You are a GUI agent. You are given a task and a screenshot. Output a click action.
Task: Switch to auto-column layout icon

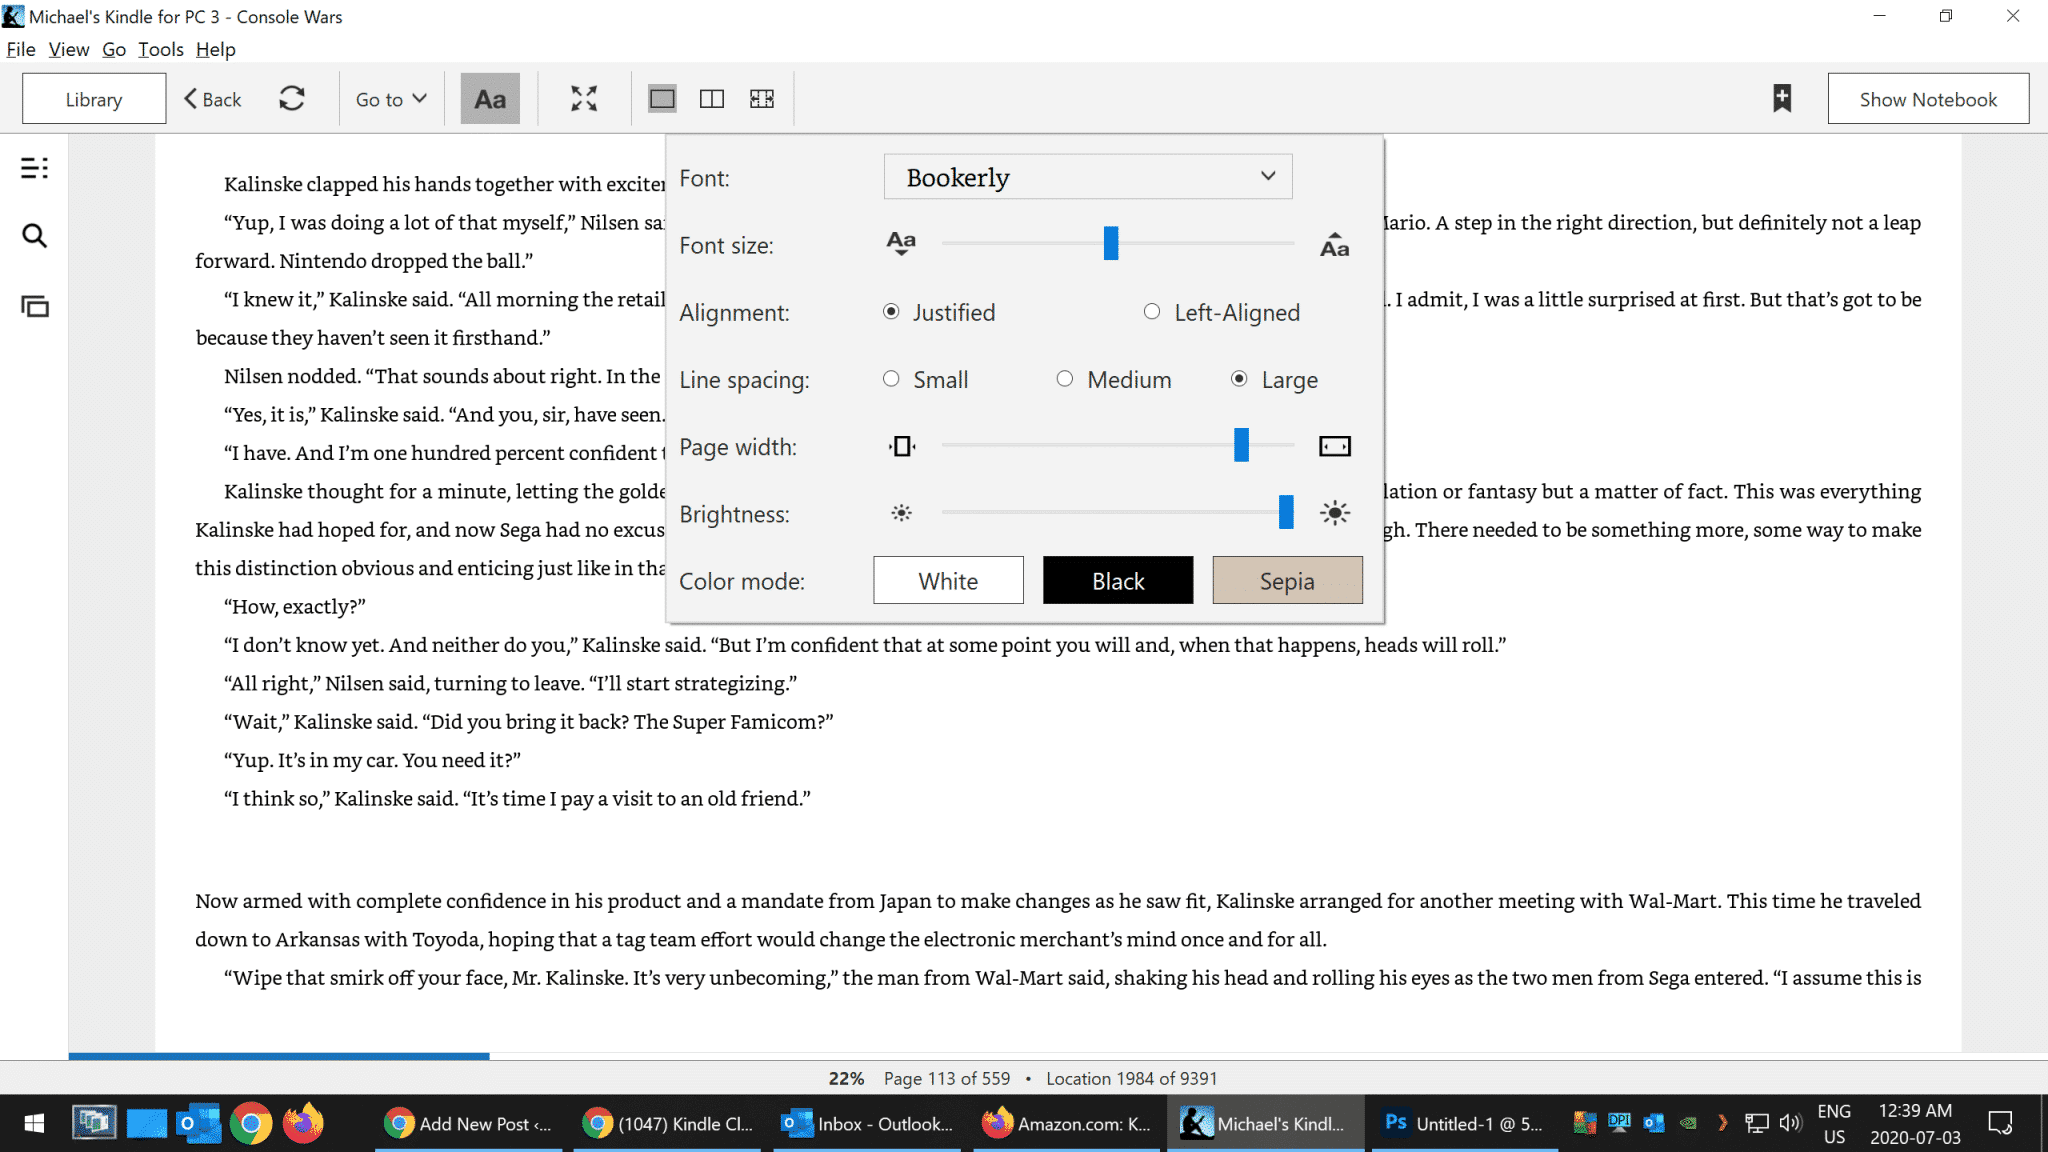(762, 98)
